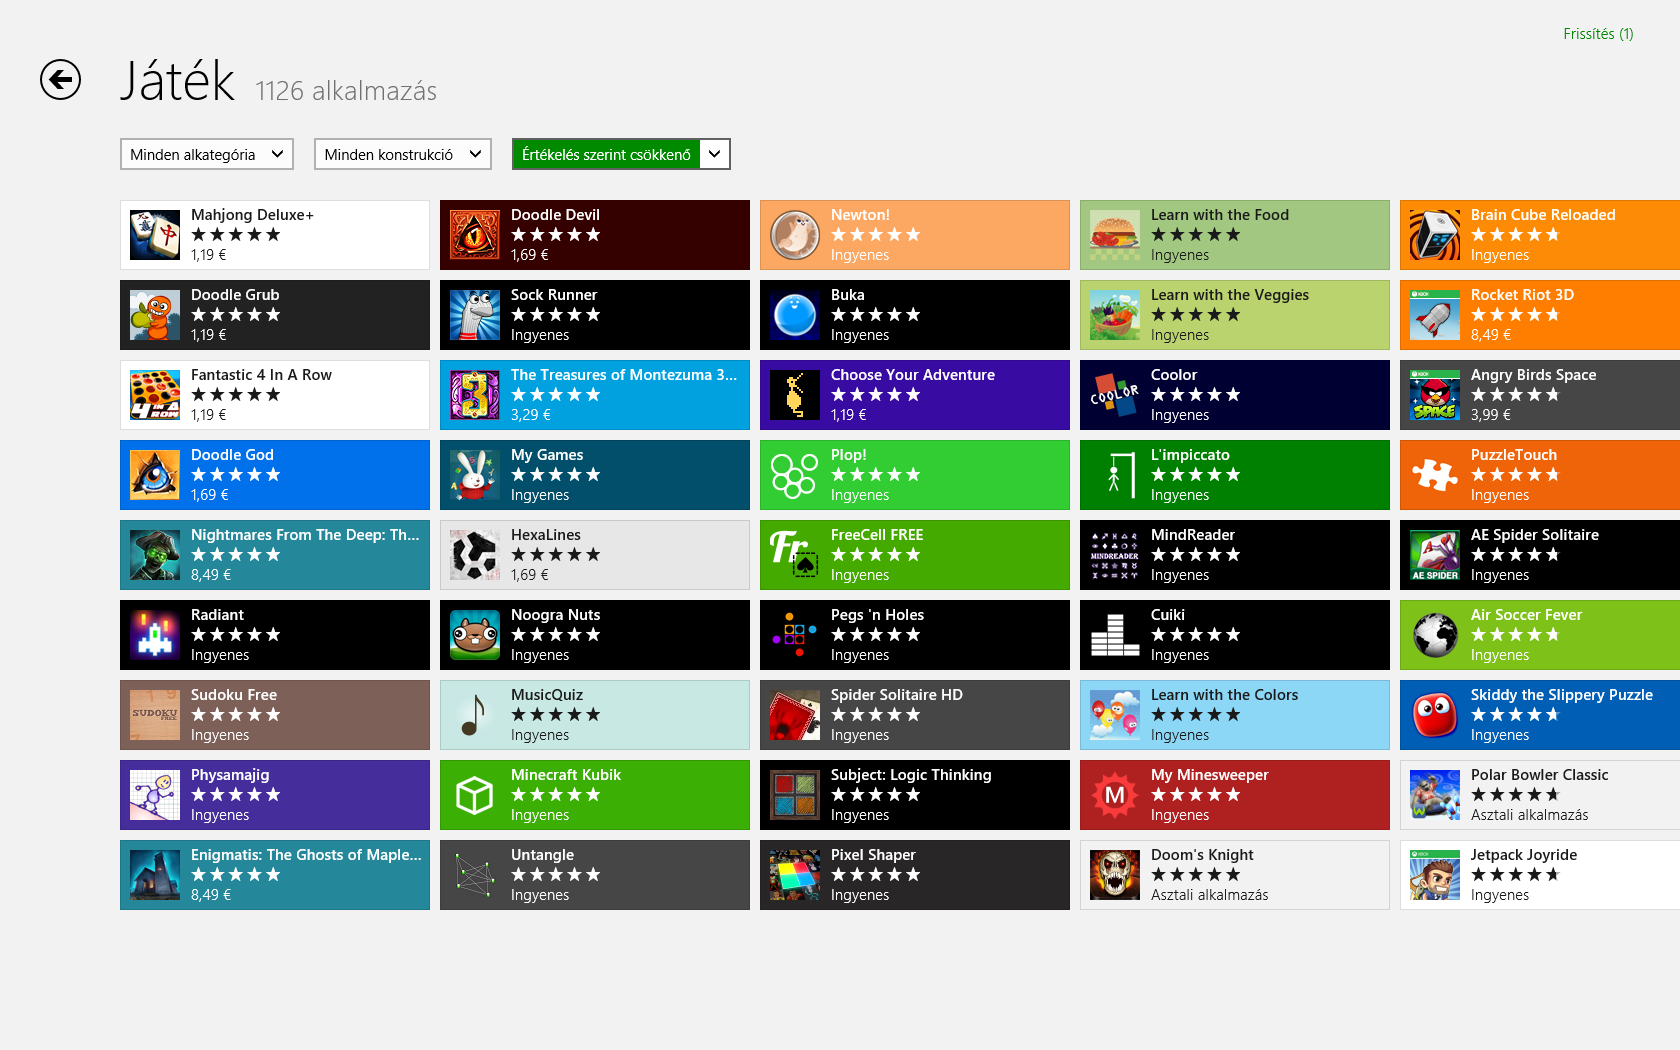Click the Buka blue ball icon
The image size is (1680, 1050).
click(795, 315)
